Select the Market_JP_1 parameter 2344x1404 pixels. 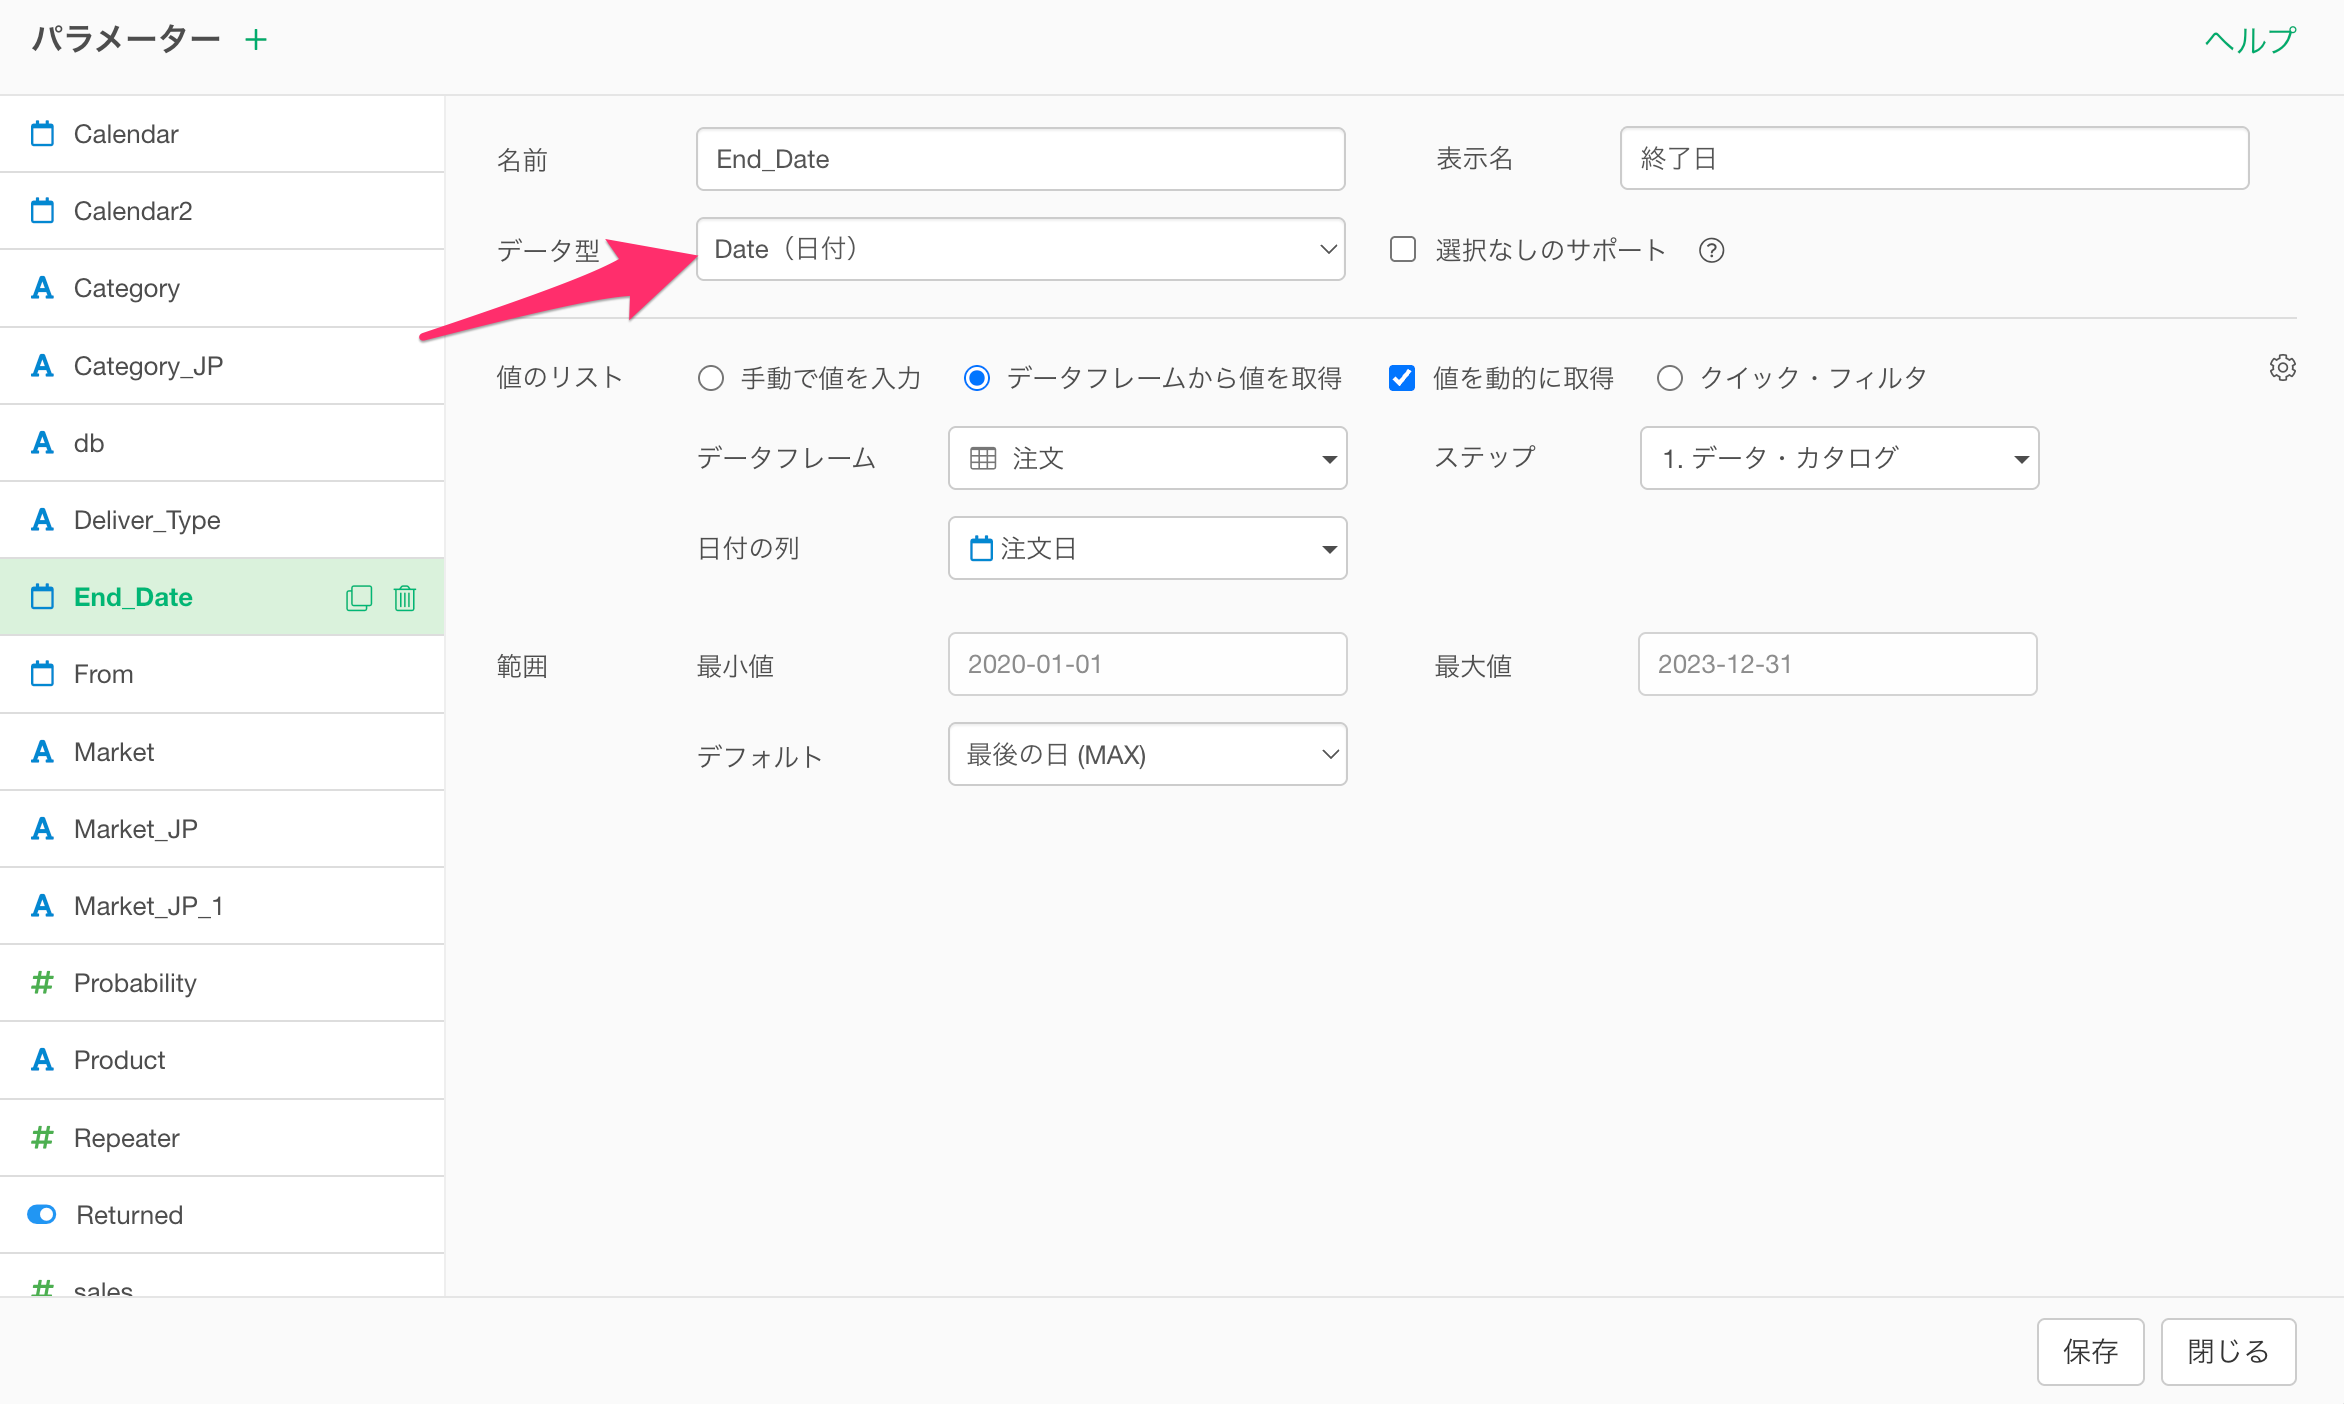pyautogui.click(x=222, y=906)
